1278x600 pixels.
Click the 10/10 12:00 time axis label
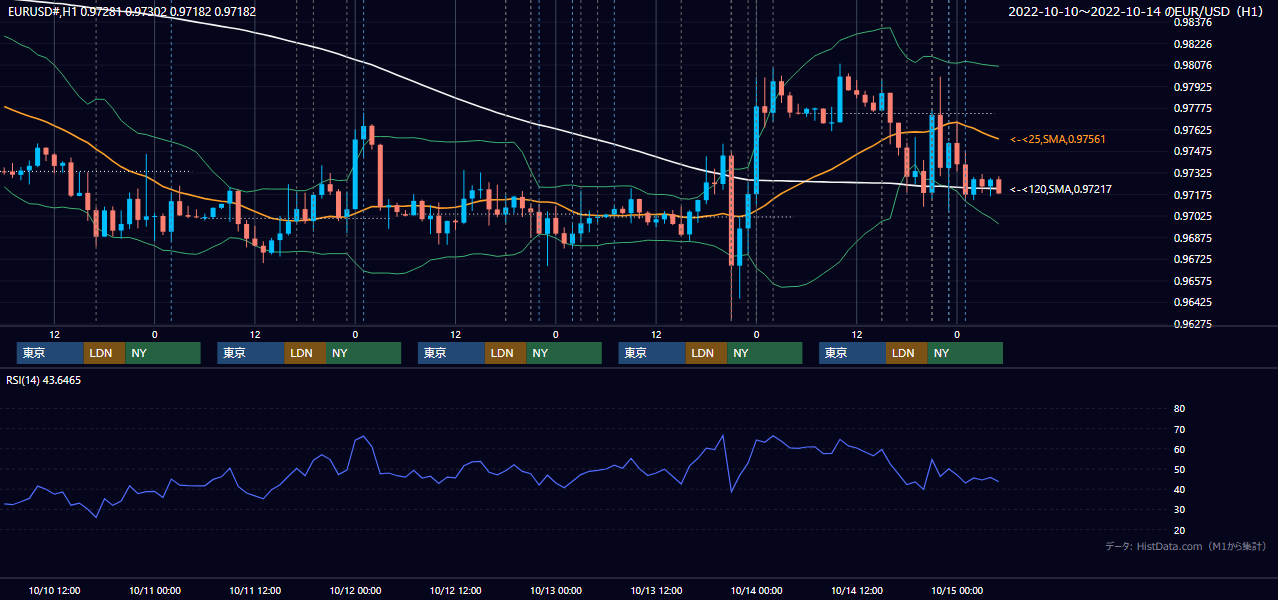[x=55, y=590]
